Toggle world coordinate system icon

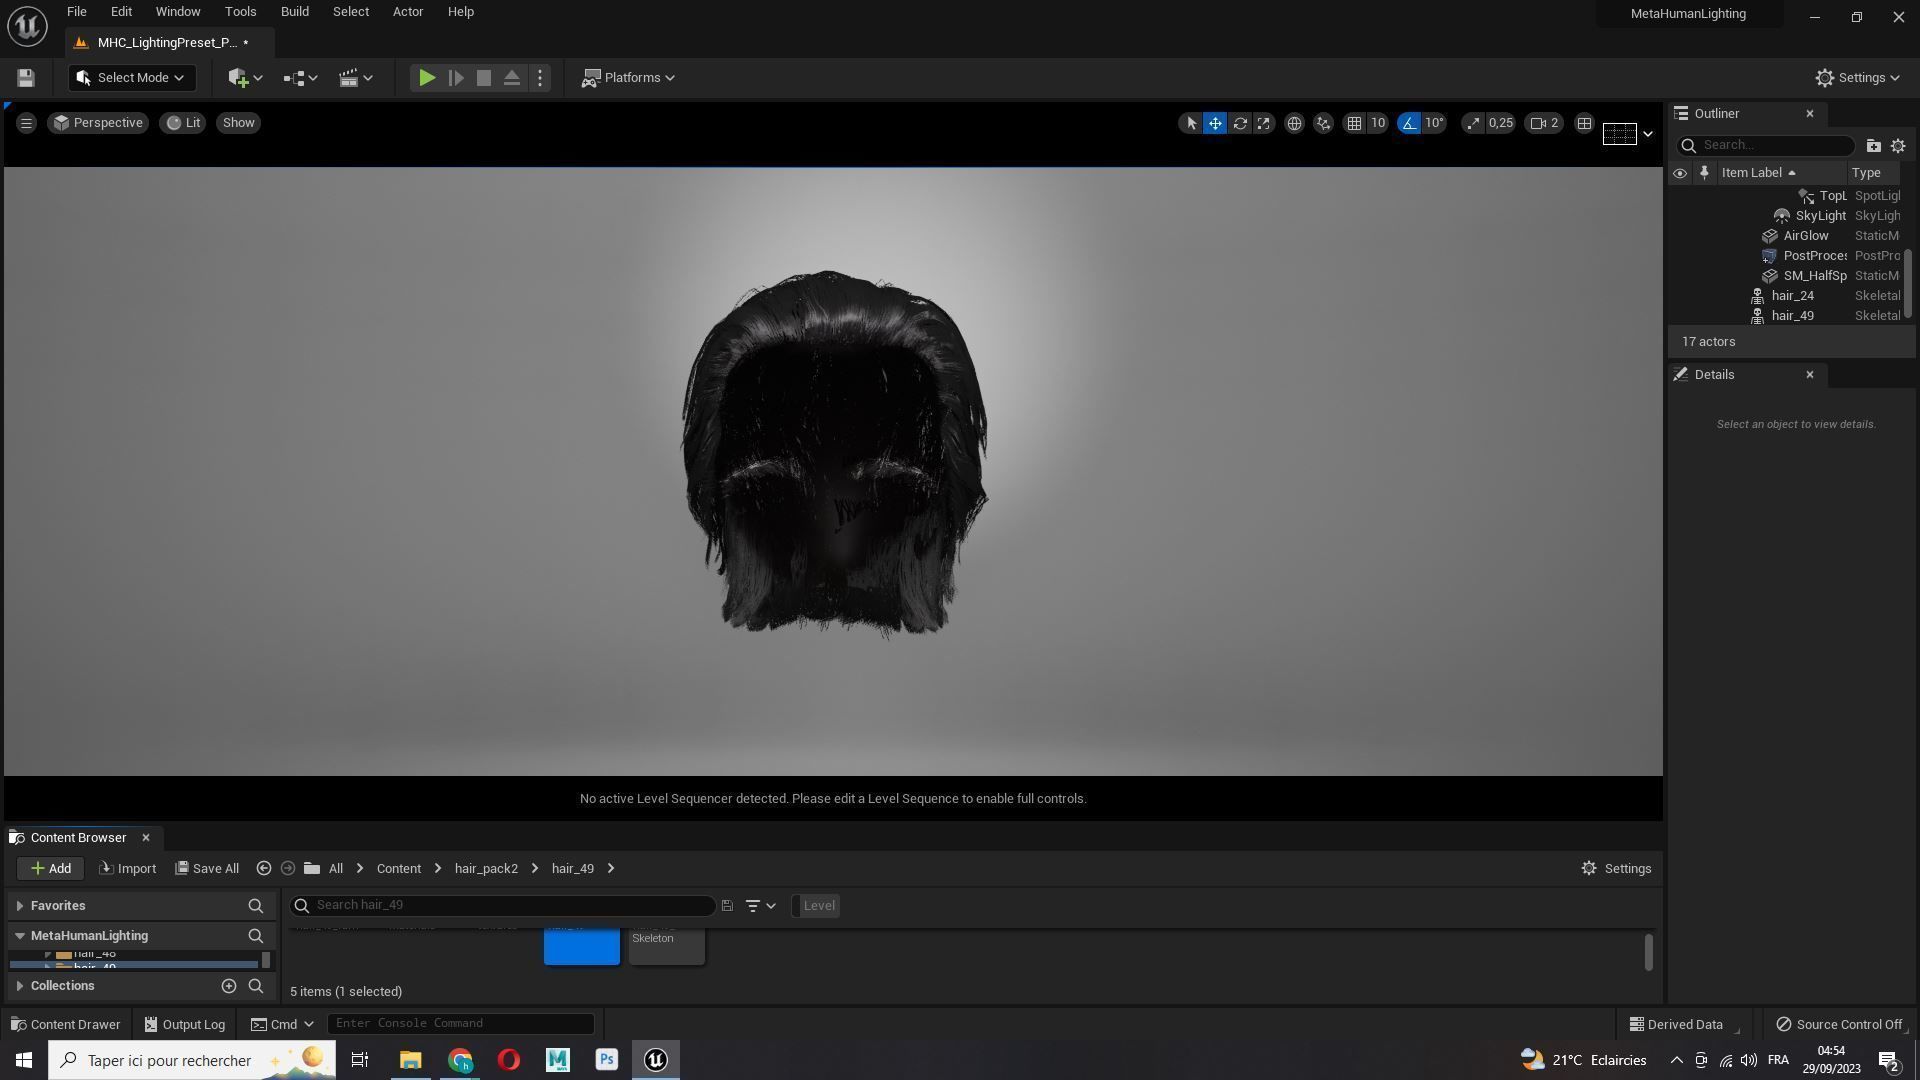1294,123
